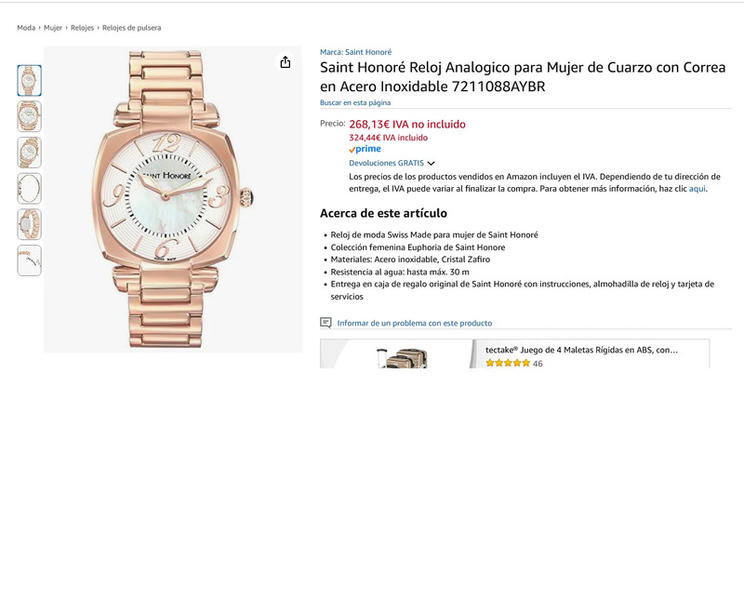Select the fifth watch thumbnail

pos(29,225)
